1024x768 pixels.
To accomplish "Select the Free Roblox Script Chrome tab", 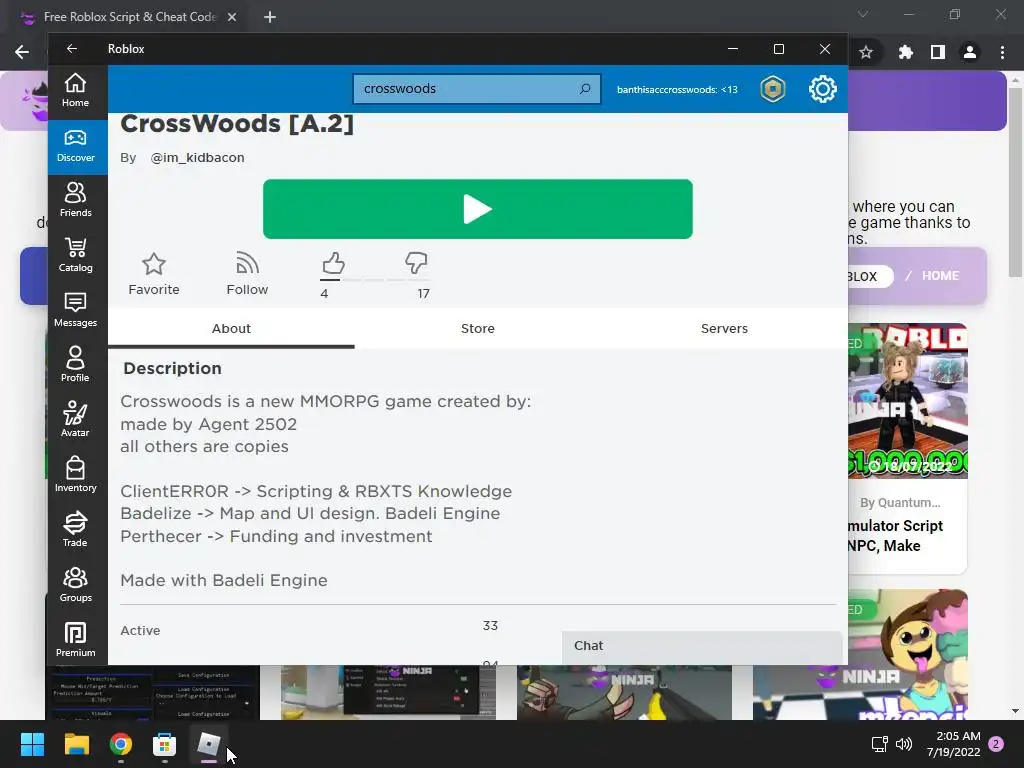I will tap(129, 17).
